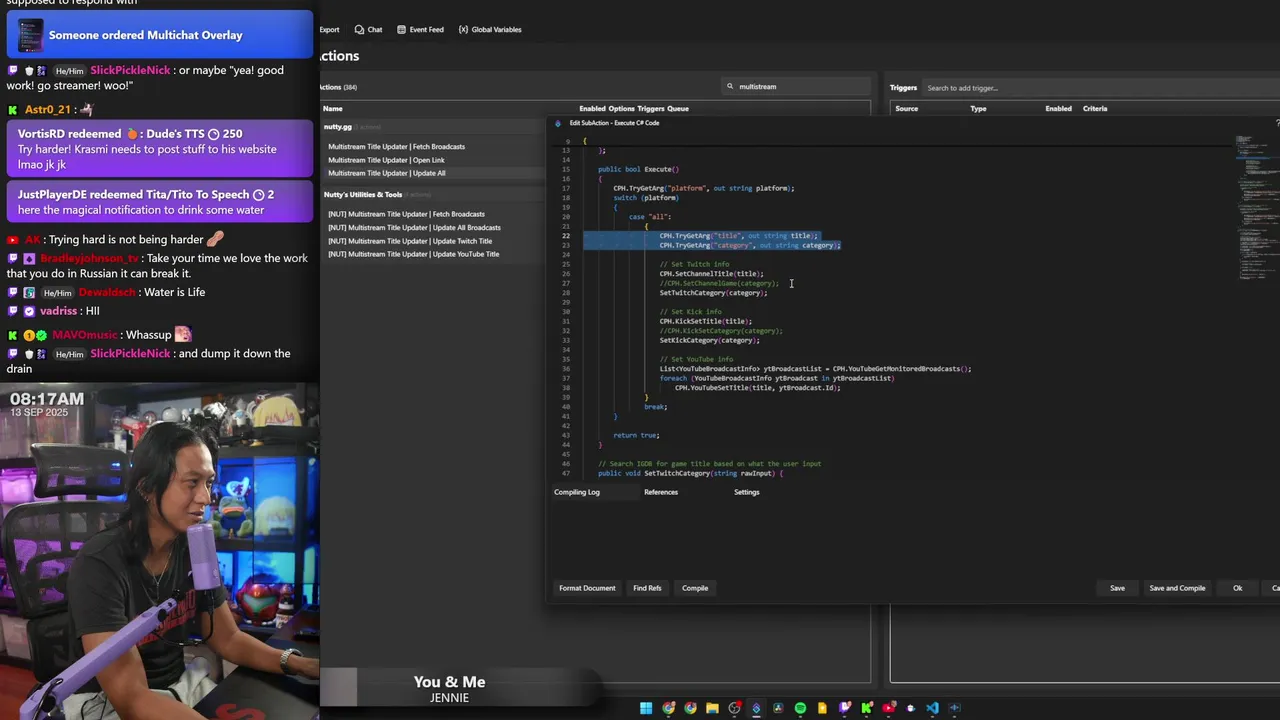Viewport: 1280px width, 720px height.
Task: Click the Source column header in Triggers
Action: (x=906, y=108)
